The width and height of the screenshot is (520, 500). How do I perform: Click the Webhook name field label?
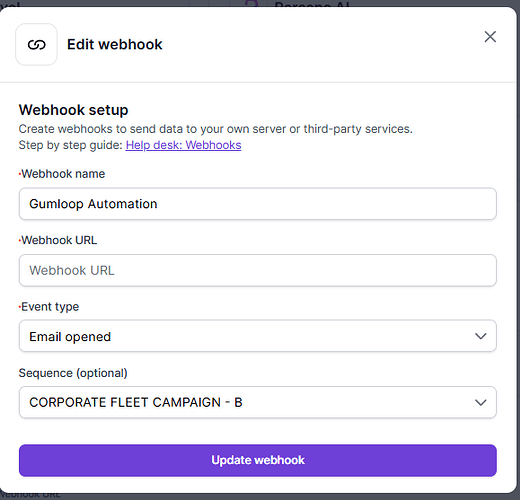tap(62, 174)
